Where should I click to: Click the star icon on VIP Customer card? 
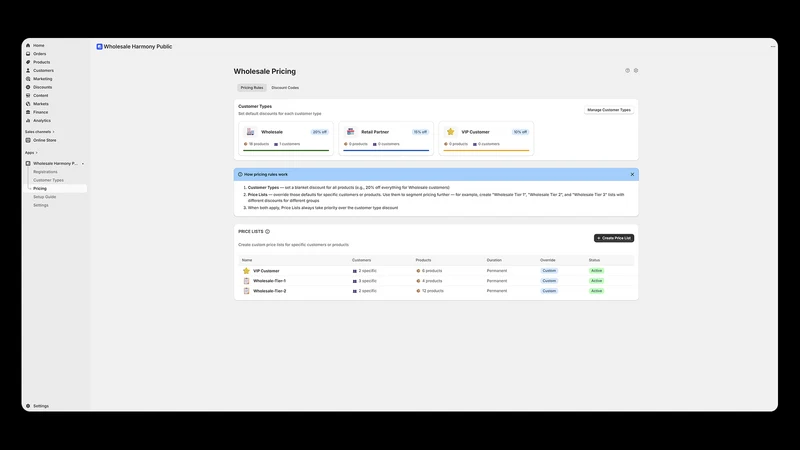tap(451, 132)
